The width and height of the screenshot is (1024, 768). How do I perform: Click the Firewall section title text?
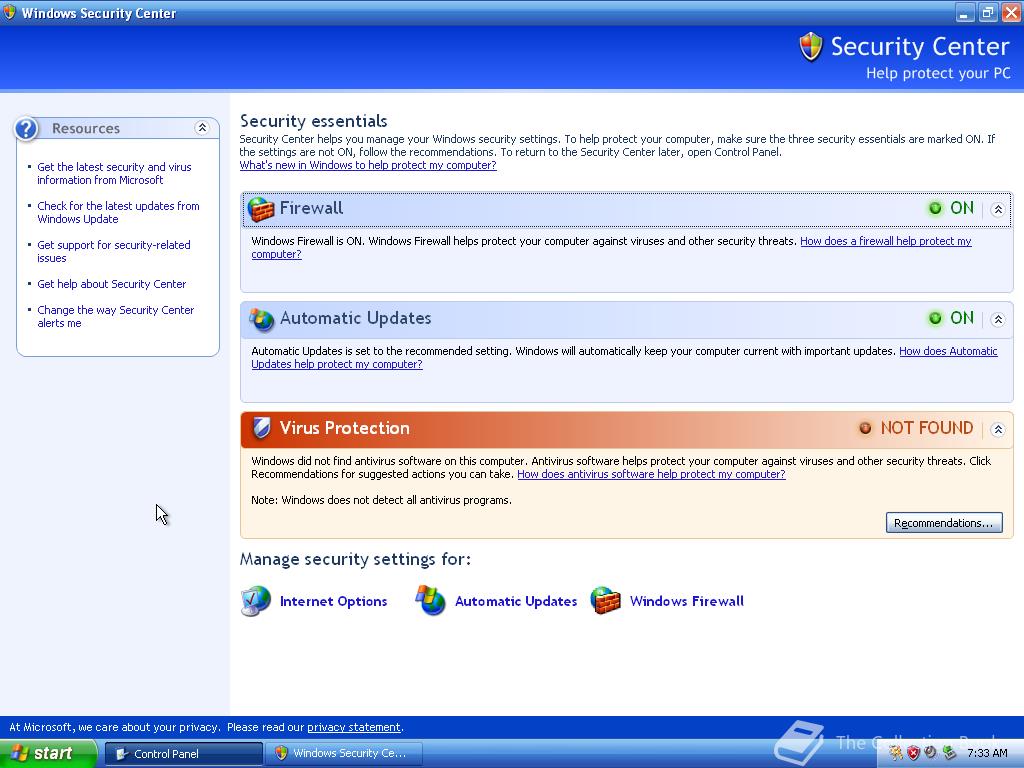click(x=311, y=208)
